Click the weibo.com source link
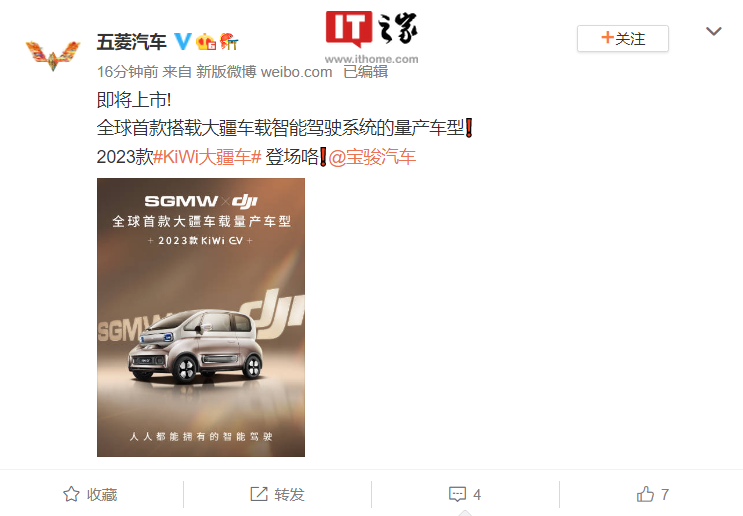The width and height of the screenshot is (743, 516). (296, 72)
